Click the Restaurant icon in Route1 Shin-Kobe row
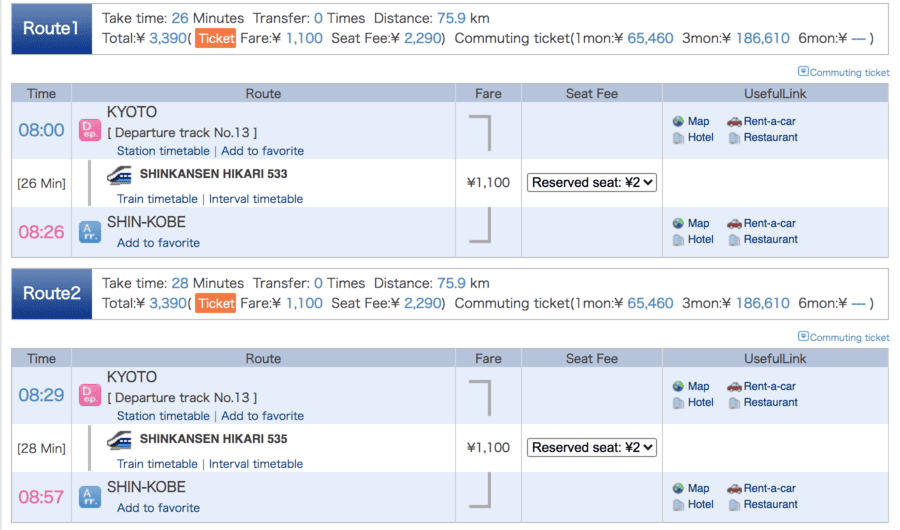 [x=734, y=240]
